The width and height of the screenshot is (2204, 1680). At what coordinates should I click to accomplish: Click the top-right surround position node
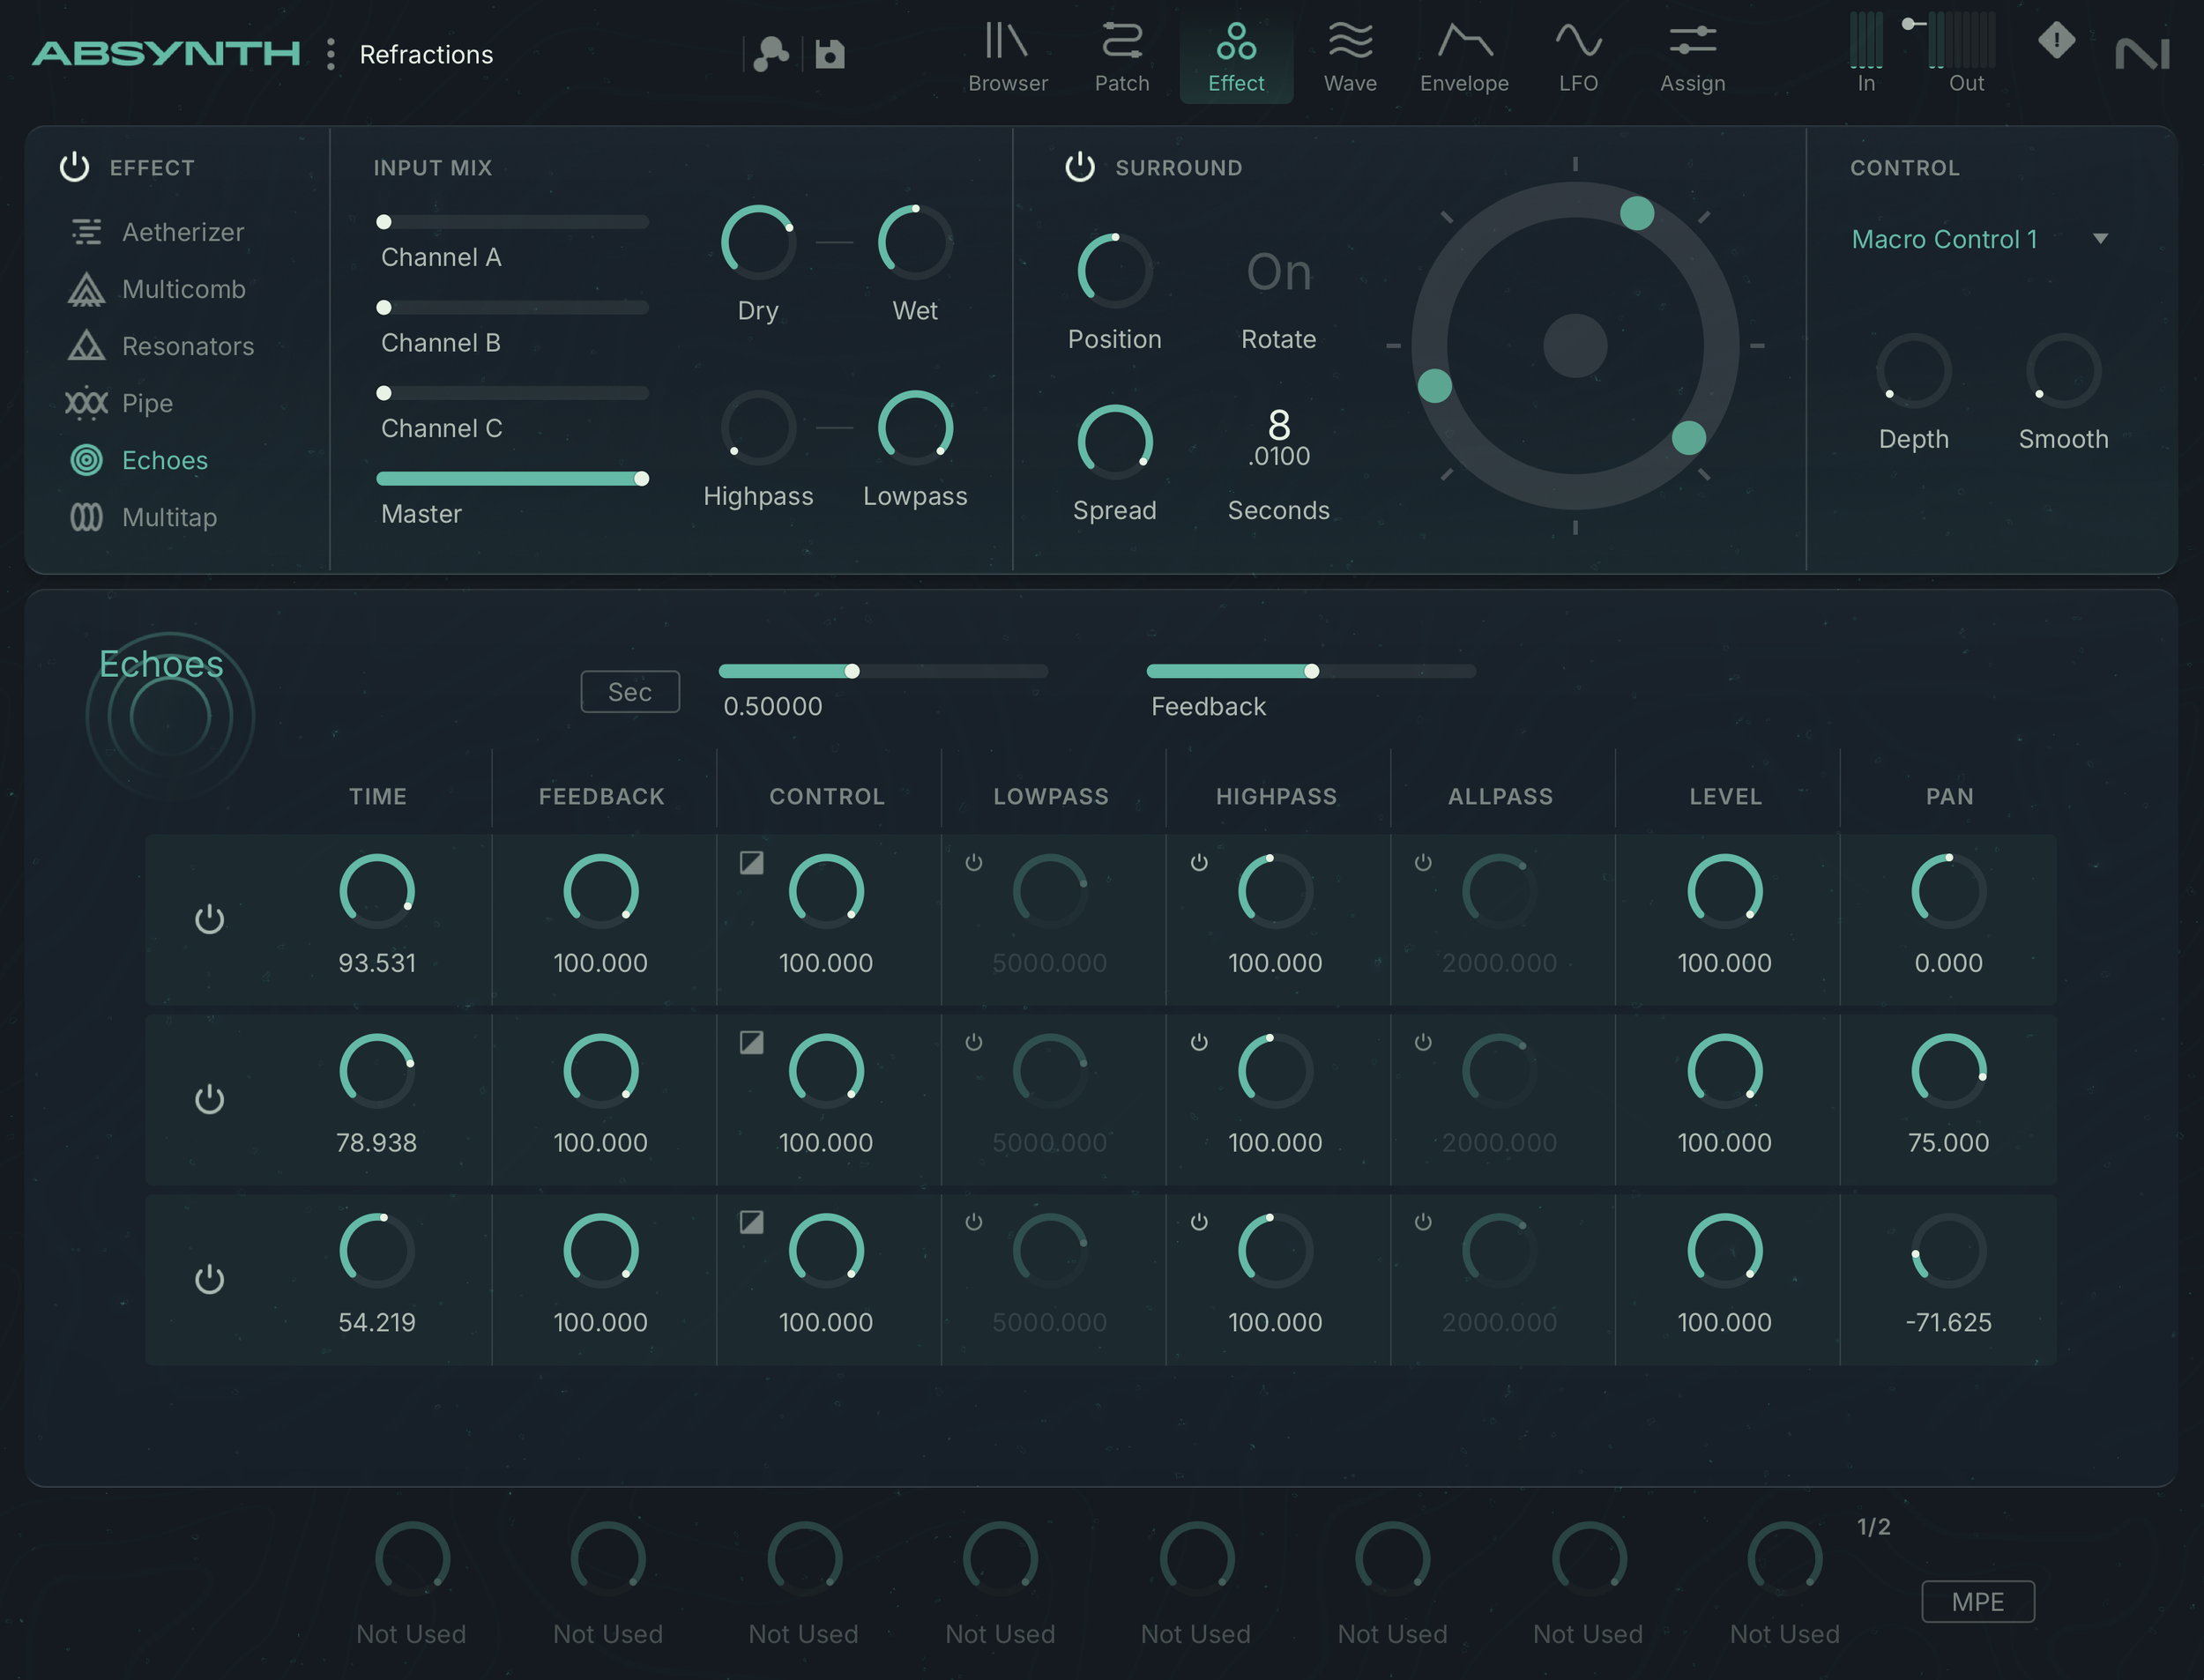pos(1636,213)
